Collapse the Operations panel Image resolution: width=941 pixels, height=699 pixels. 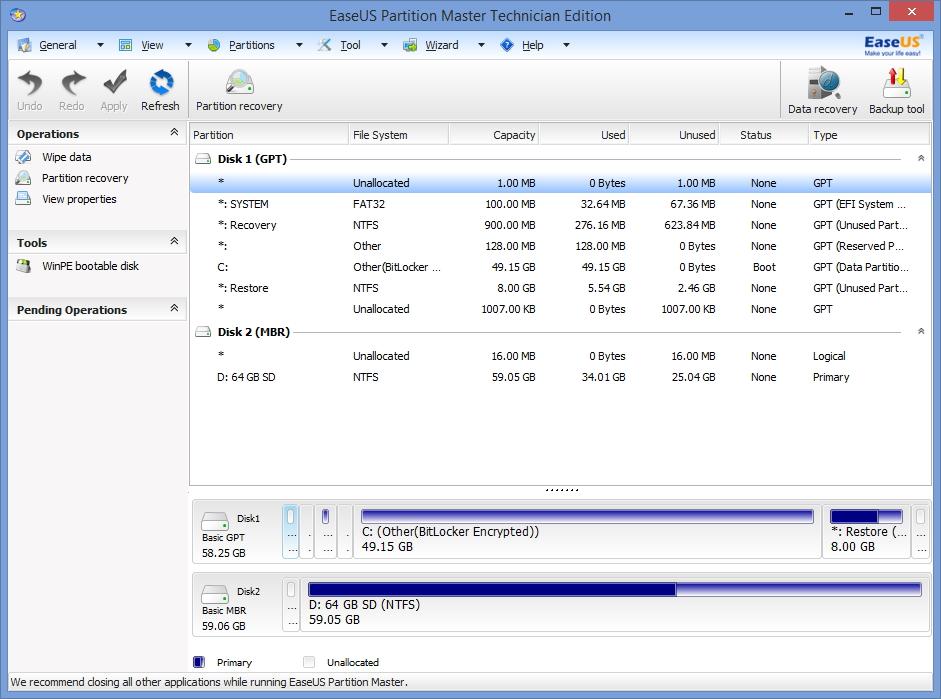click(x=174, y=132)
